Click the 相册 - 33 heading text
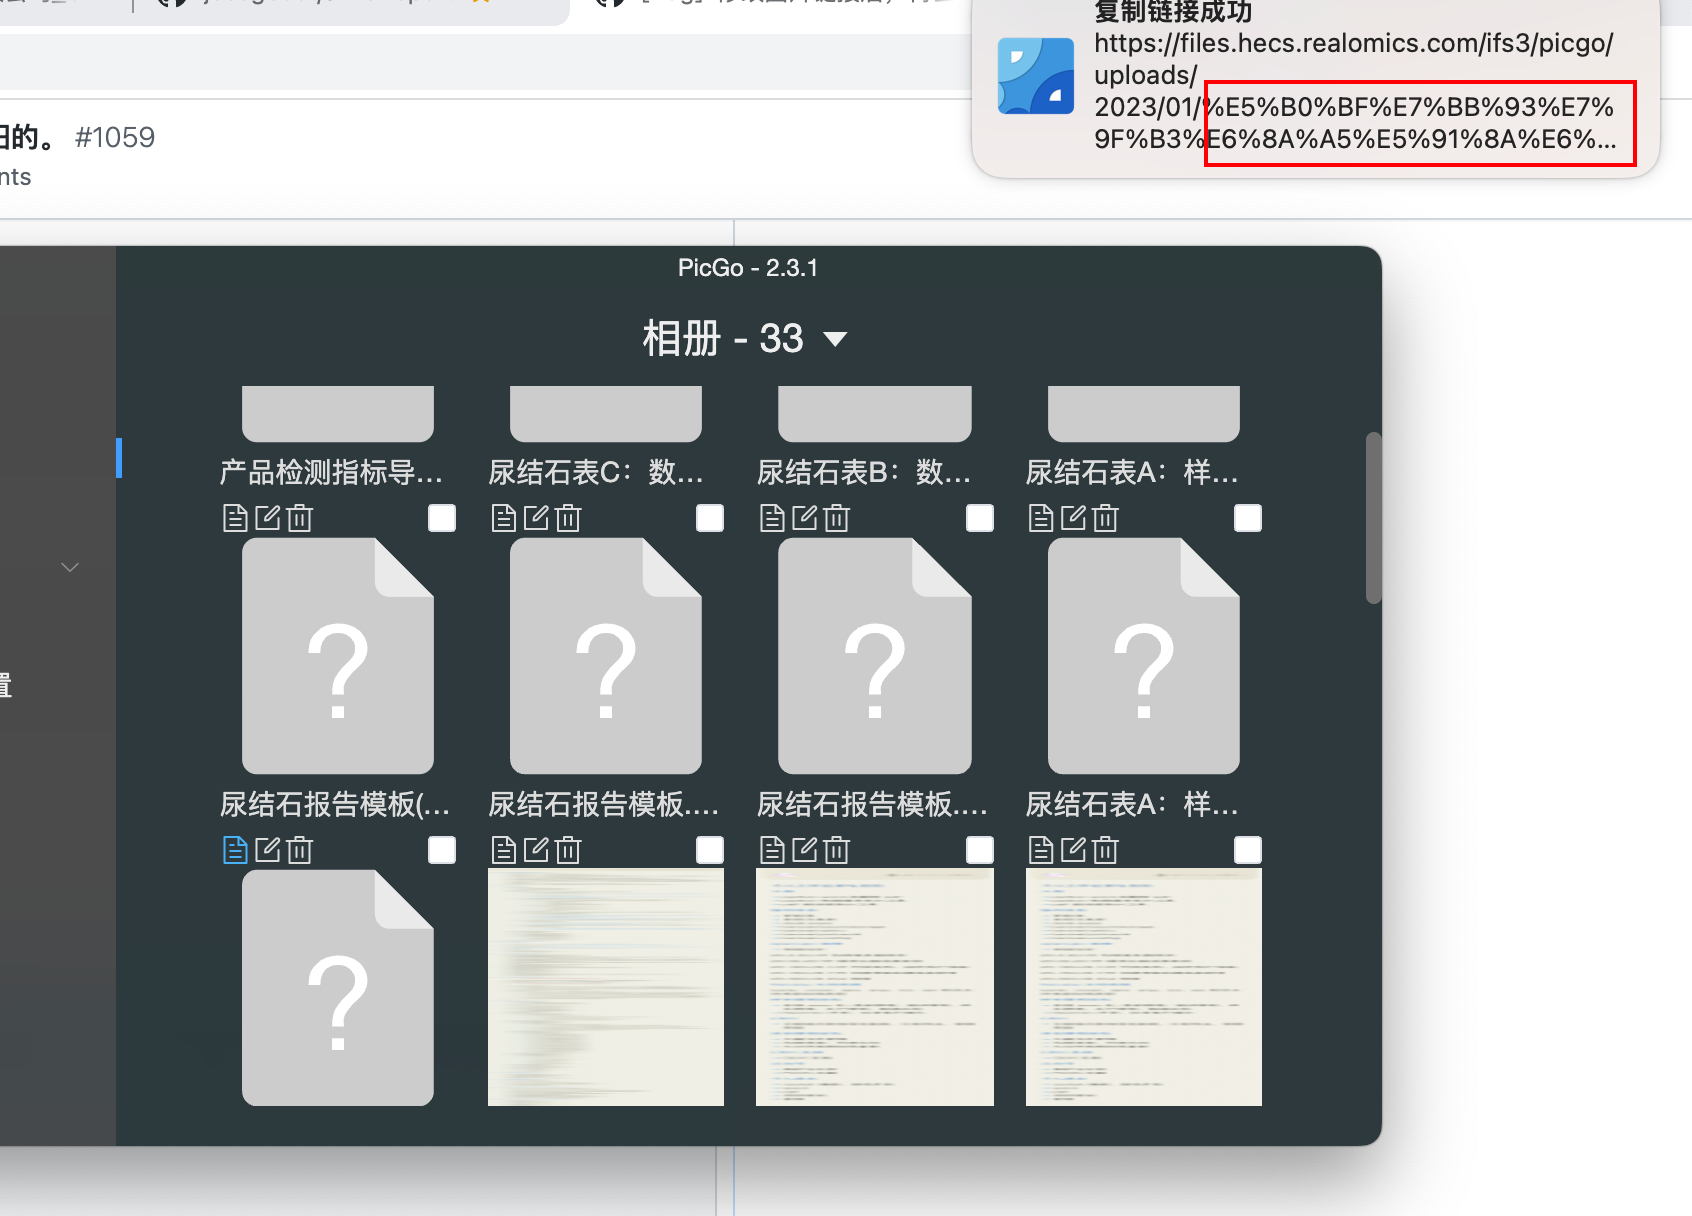This screenshot has height=1216, width=1692. pos(723,339)
